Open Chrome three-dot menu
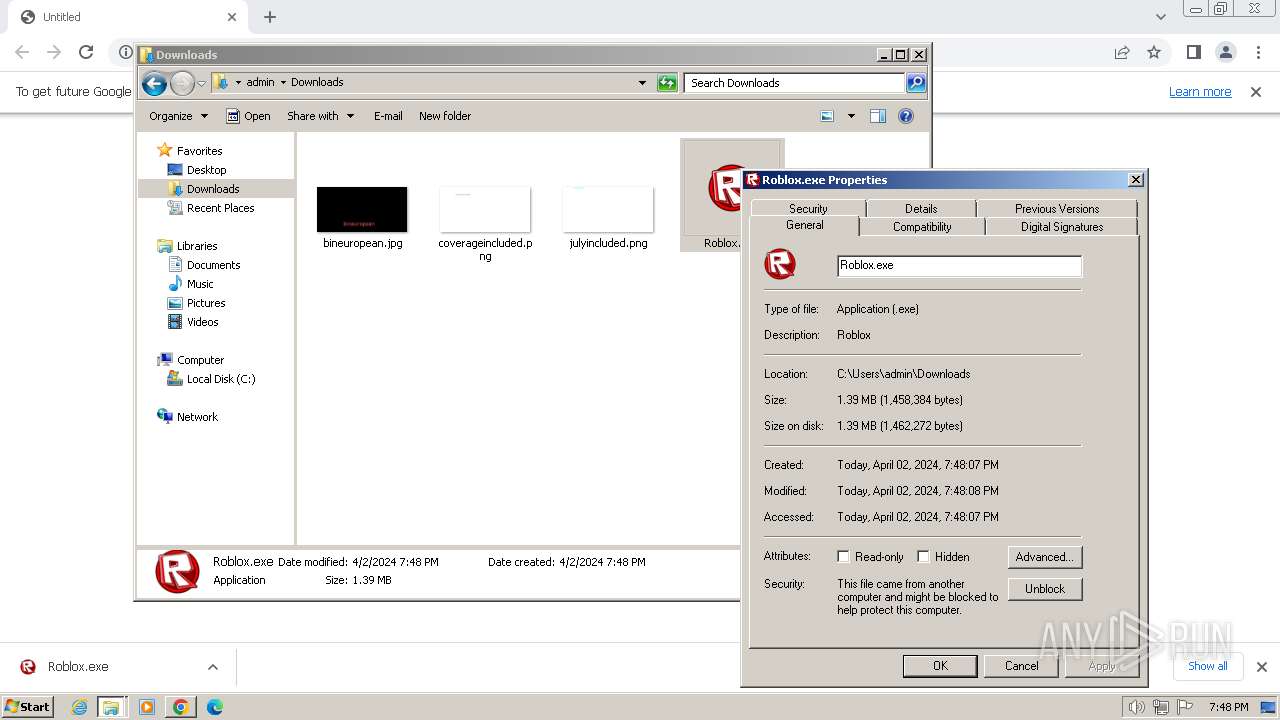The width and height of the screenshot is (1280, 720). 1258,52
